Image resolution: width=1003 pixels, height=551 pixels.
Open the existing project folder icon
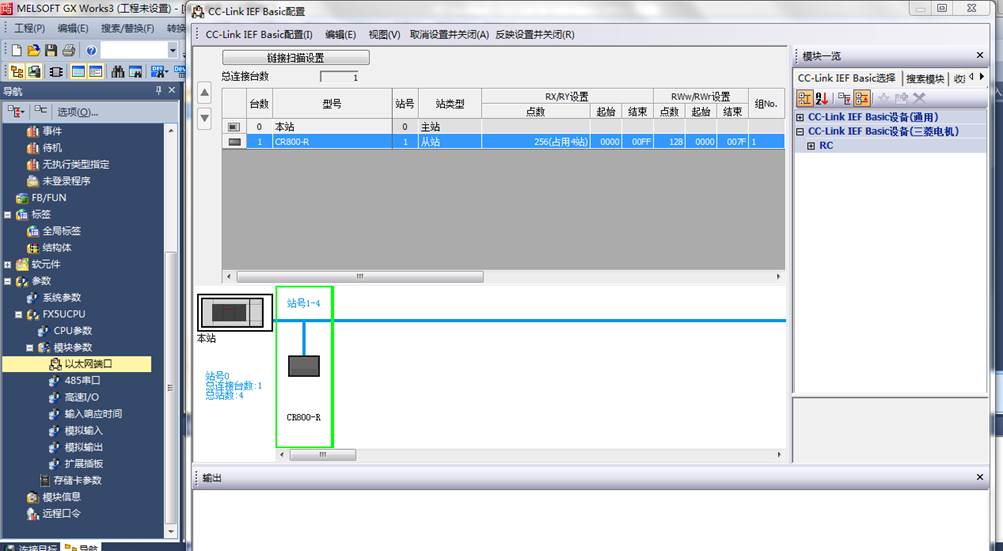coord(34,50)
